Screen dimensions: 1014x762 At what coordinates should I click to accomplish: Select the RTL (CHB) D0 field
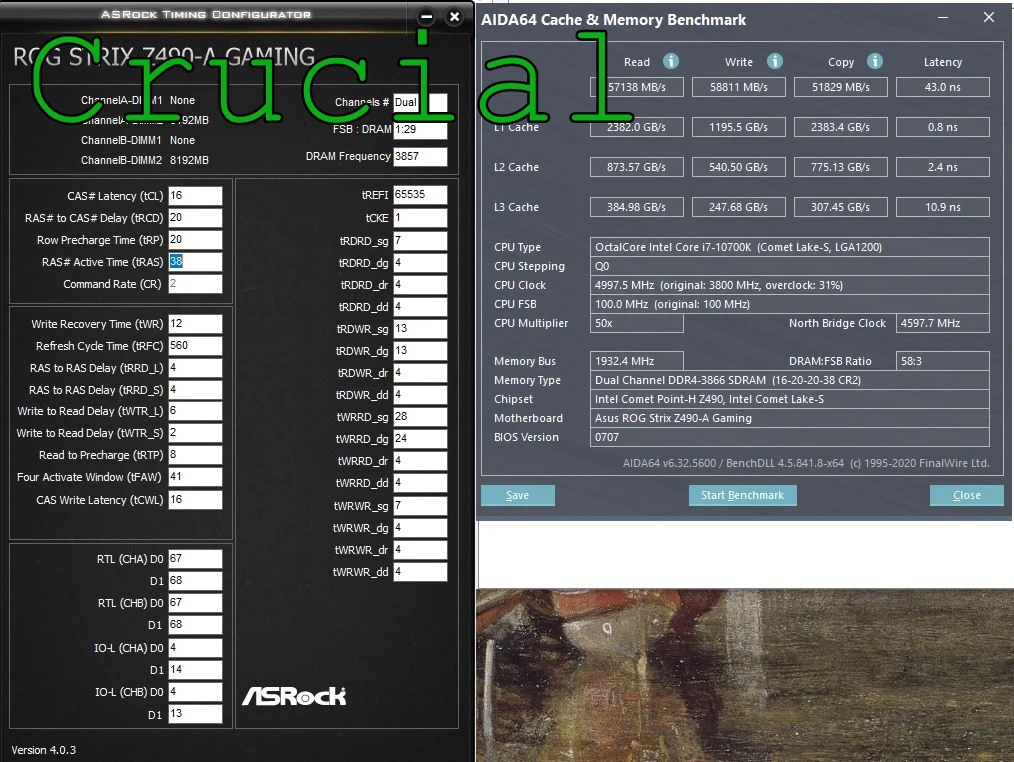coord(195,603)
